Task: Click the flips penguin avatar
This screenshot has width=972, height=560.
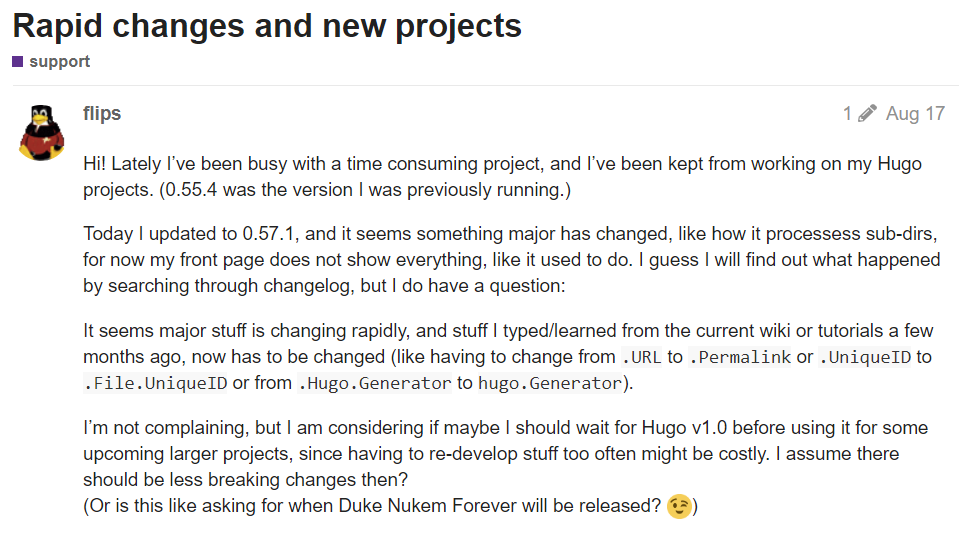Action: [42, 130]
